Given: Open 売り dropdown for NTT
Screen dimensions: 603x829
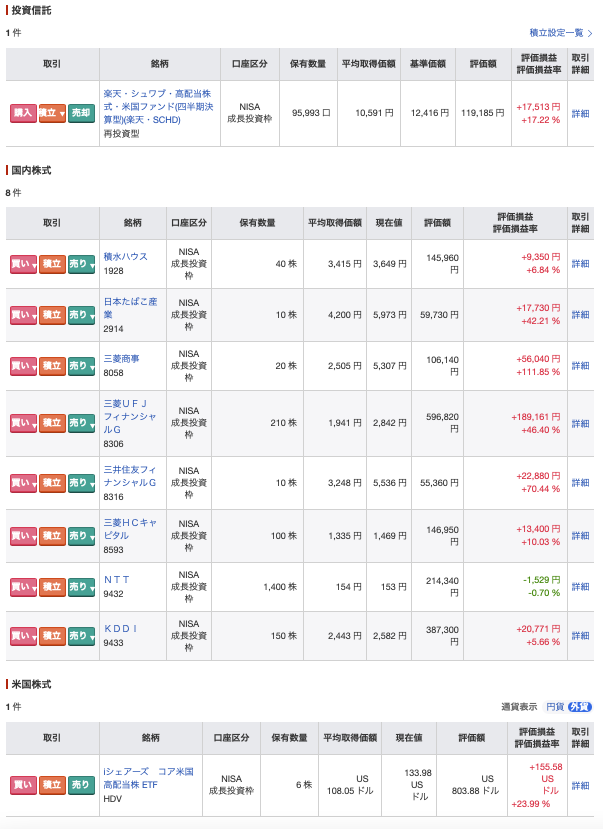Looking at the screenshot, I should (81, 587).
